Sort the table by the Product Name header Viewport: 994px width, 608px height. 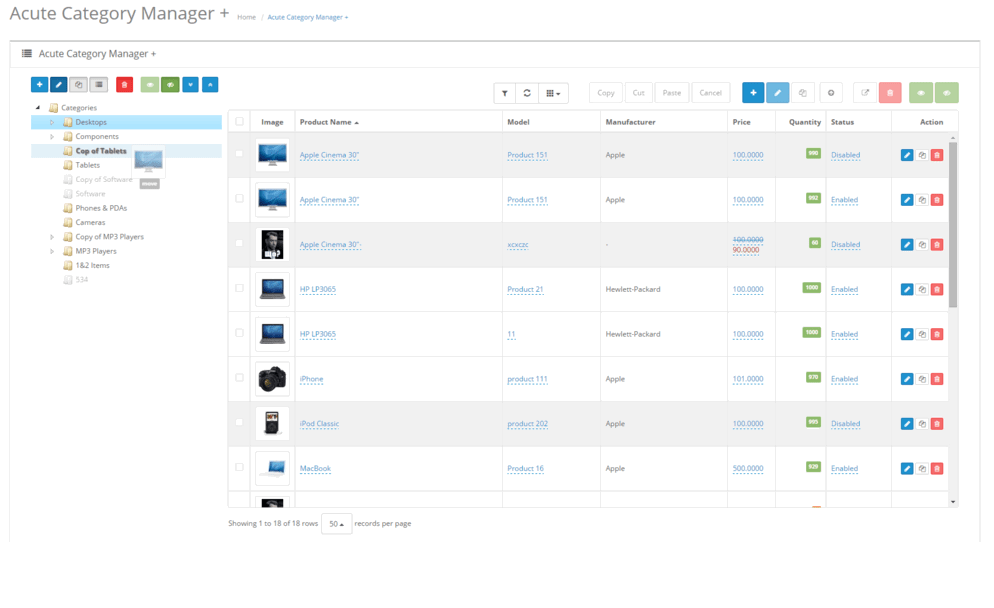coord(329,122)
